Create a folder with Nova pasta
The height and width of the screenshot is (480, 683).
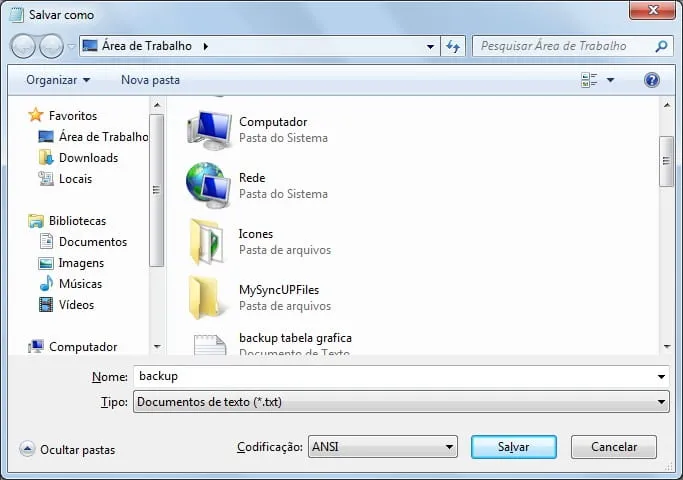click(x=150, y=80)
